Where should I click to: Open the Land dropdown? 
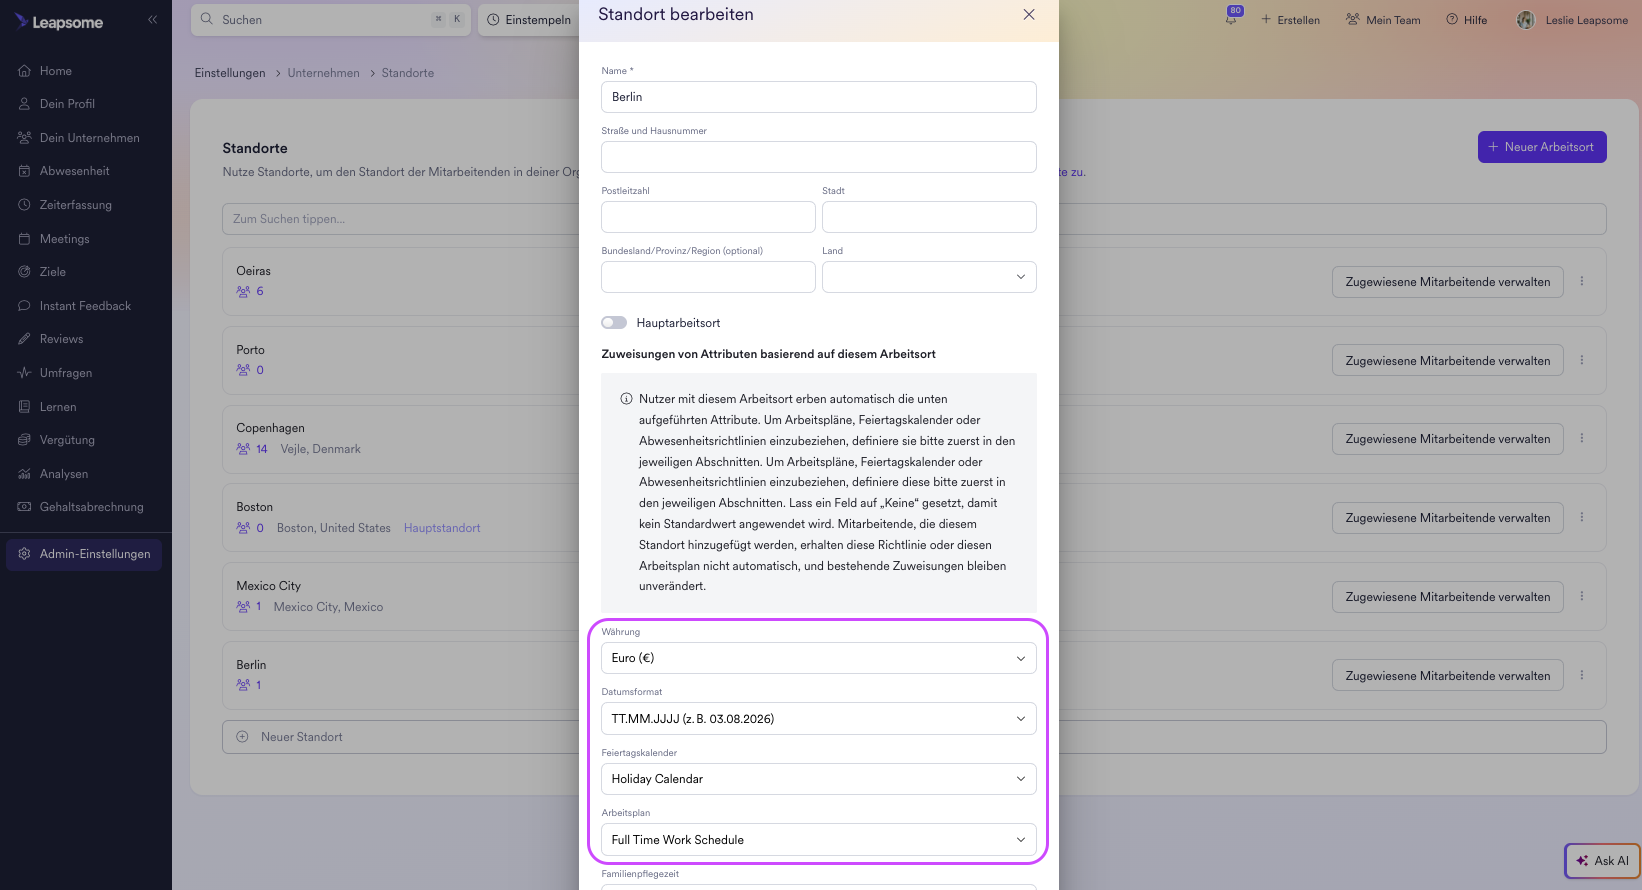coord(929,277)
